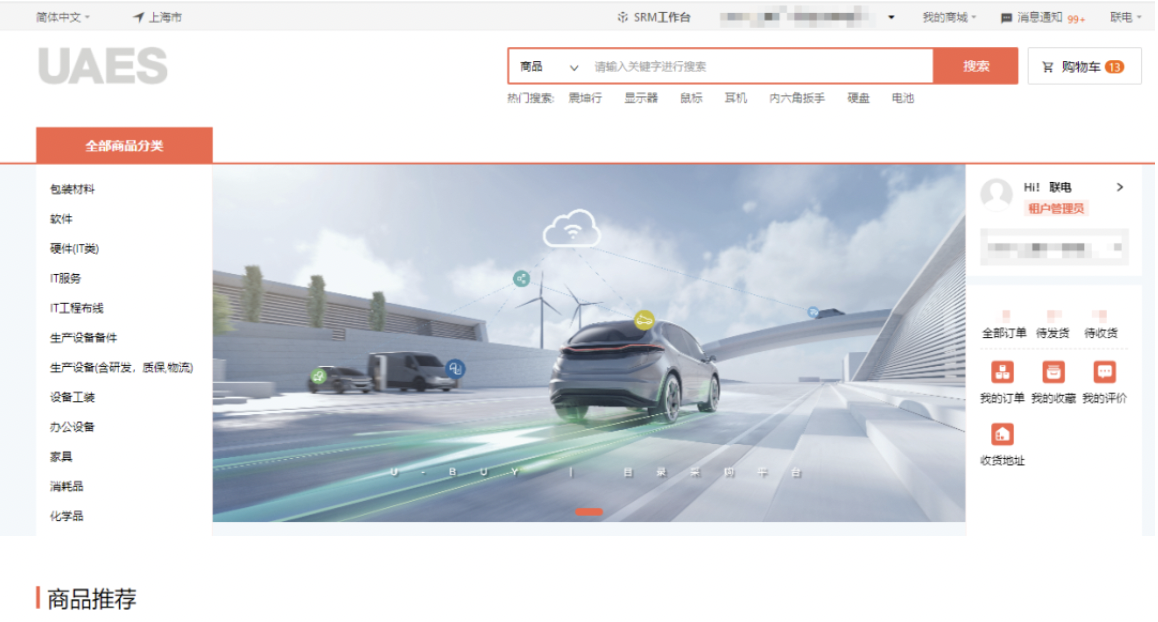Open 收货地址 address icon
This screenshot has width=1158, height=622.
[x=1000, y=434]
